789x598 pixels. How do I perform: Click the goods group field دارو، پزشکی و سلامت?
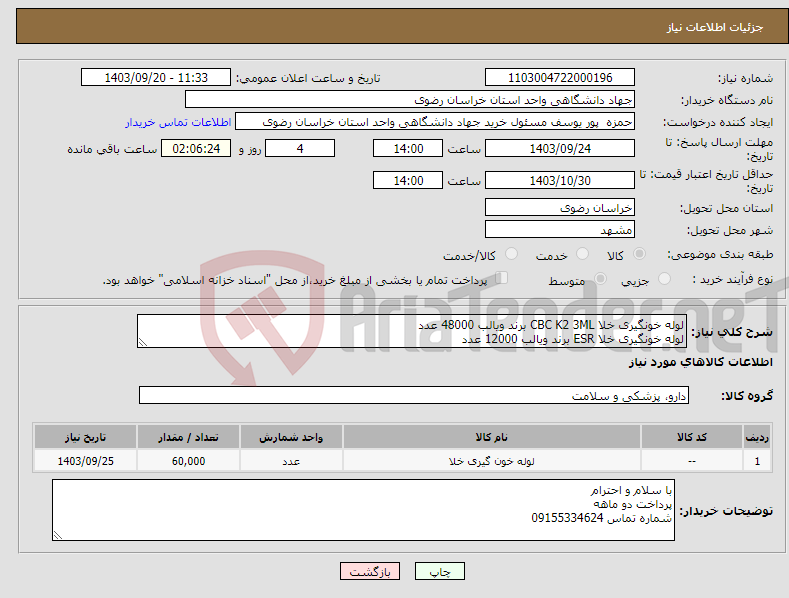point(414,396)
